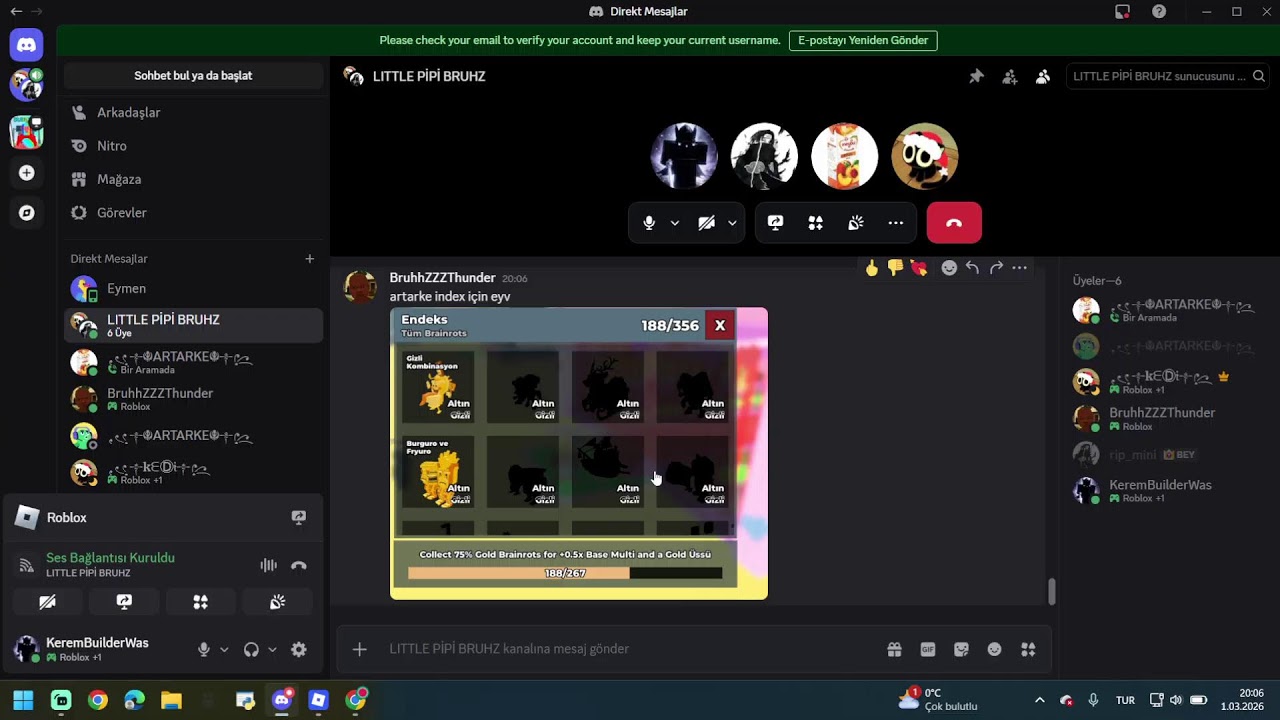Open the emoji picker in message bar
The image size is (1280, 720).
[x=995, y=650]
